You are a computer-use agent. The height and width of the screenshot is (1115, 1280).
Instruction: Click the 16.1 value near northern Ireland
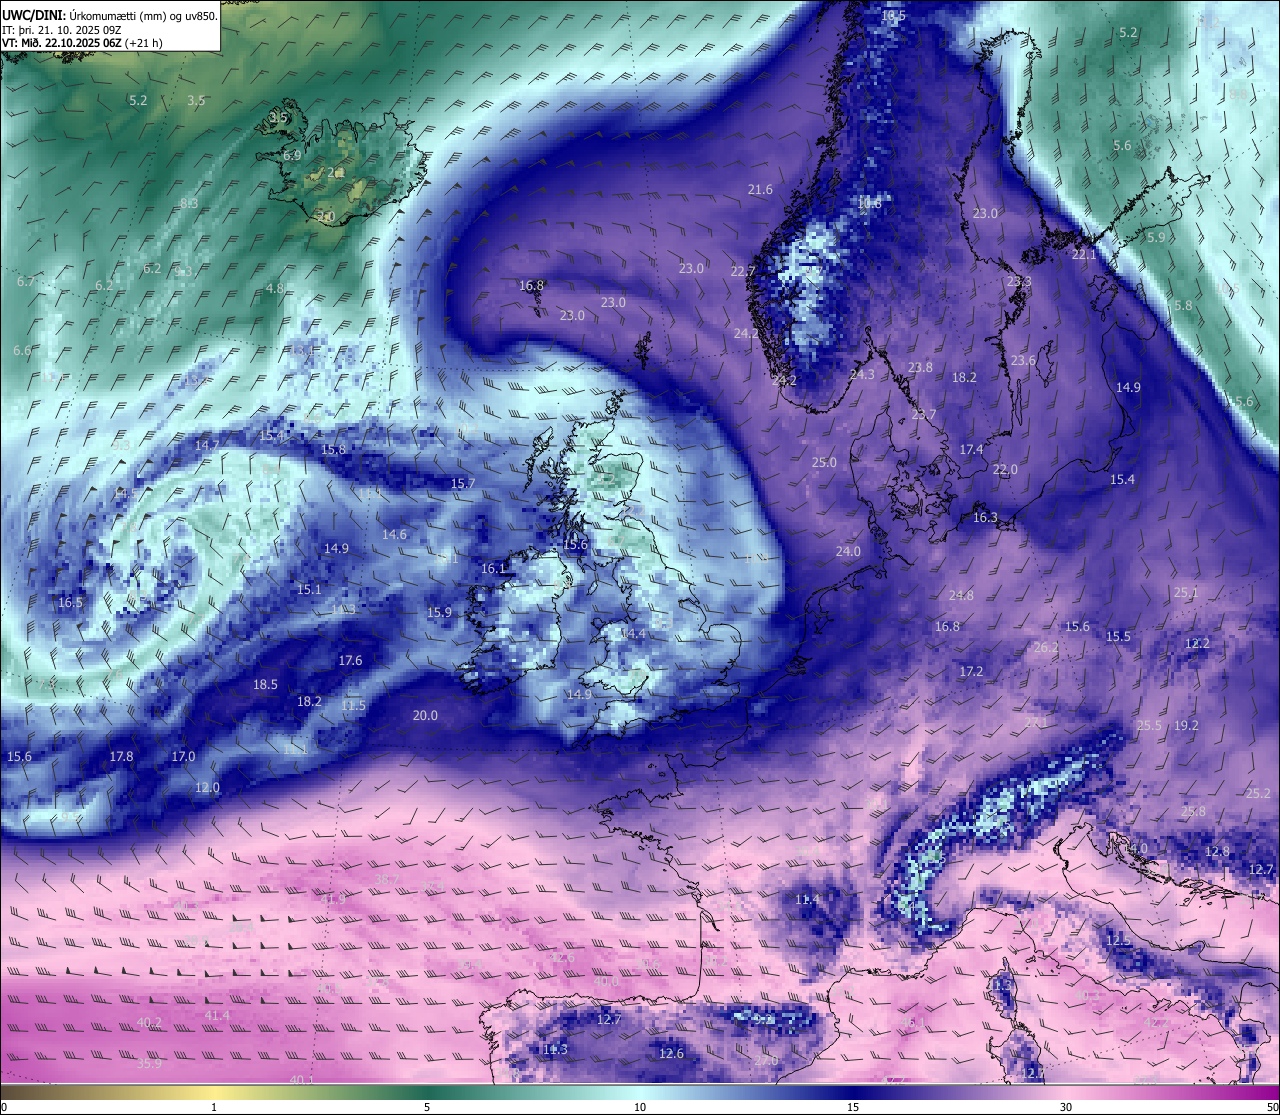click(494, 569)
